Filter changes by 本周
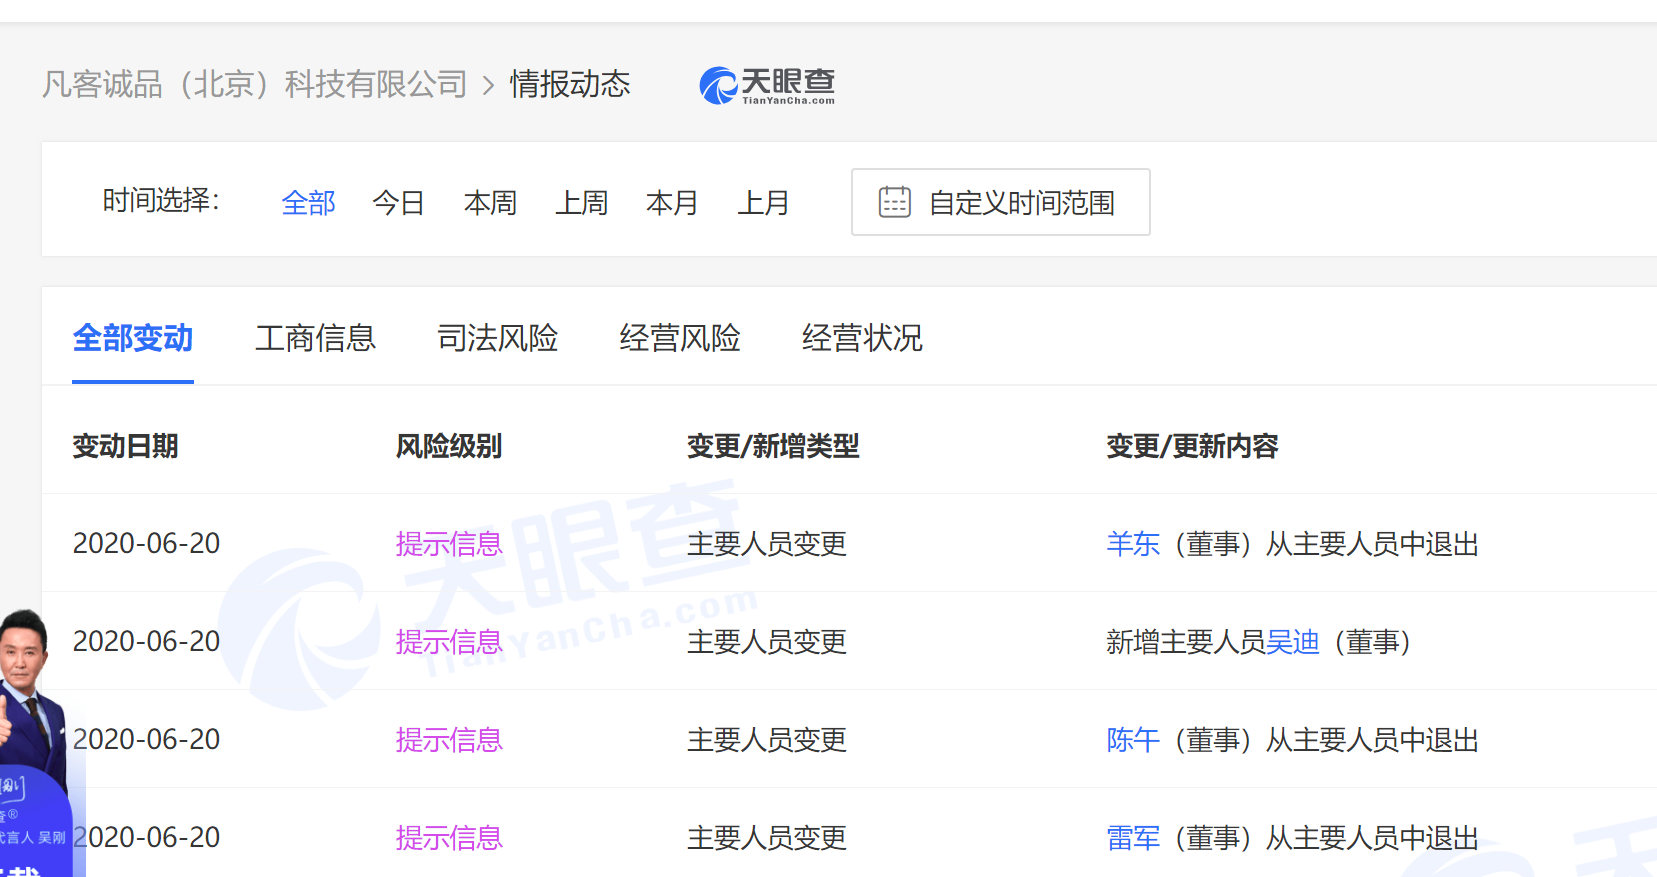Screen dimensions: 1657x877 pos(490,203)
